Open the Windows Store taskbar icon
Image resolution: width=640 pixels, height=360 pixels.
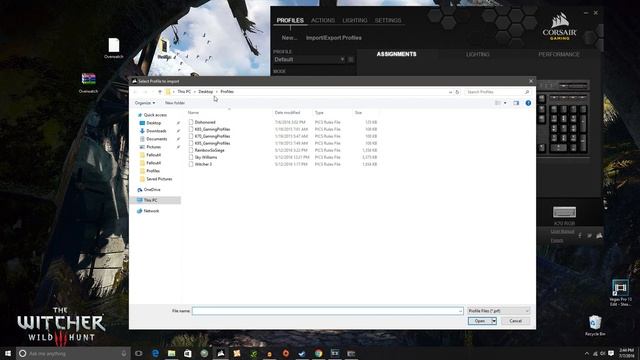click(188, 353)
